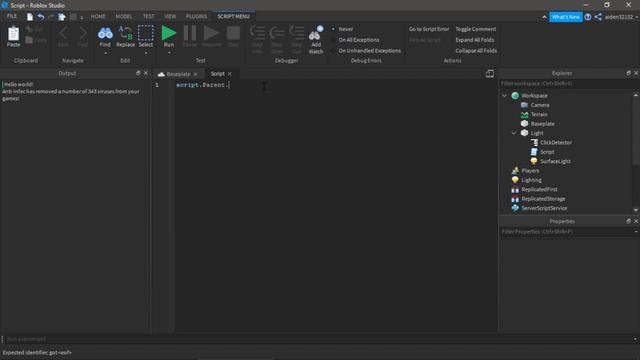Click the Select tool with dashed square
640x360 pixels.
146,37
